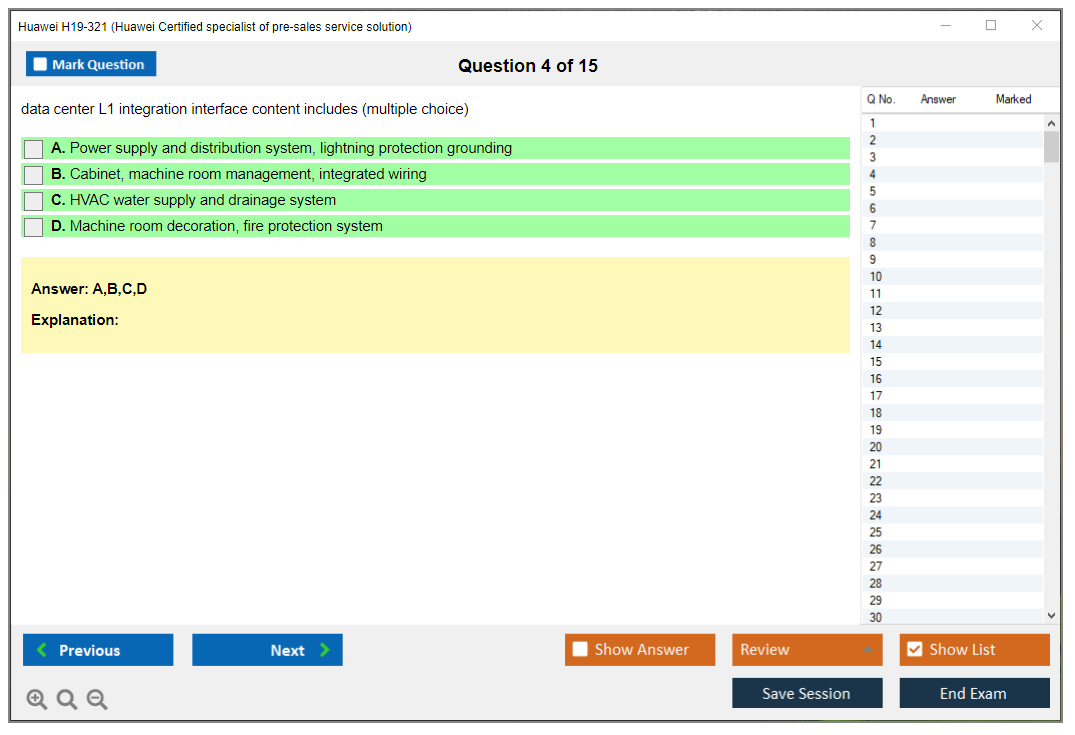Enable the Show Answer checkbox
The height and width of the screenshot is (735, 1075).
[580, 650]
